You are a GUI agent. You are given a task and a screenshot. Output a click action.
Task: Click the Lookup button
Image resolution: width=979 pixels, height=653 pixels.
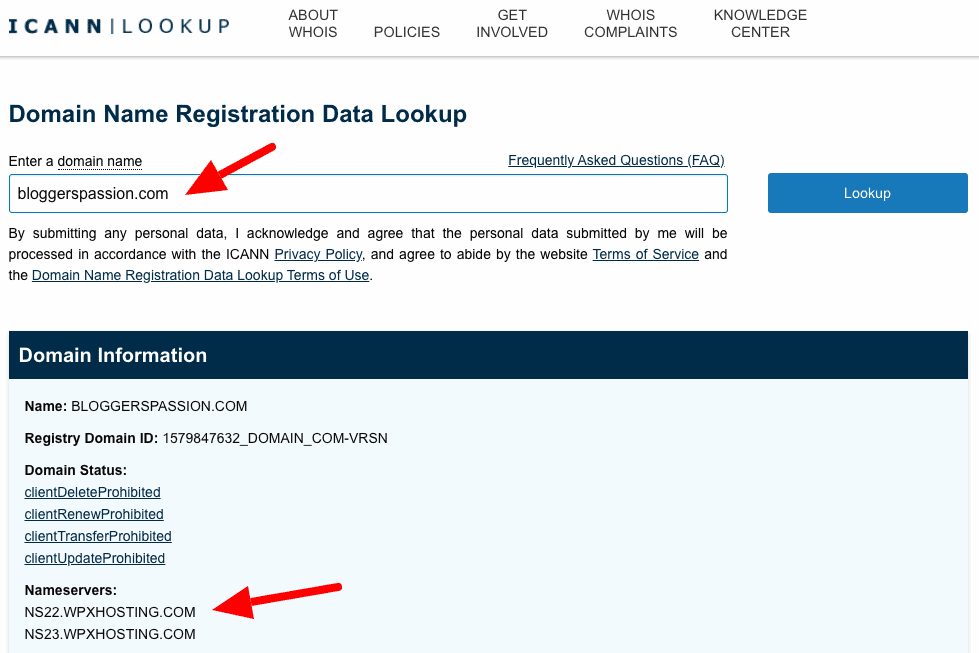coord(867,193)
